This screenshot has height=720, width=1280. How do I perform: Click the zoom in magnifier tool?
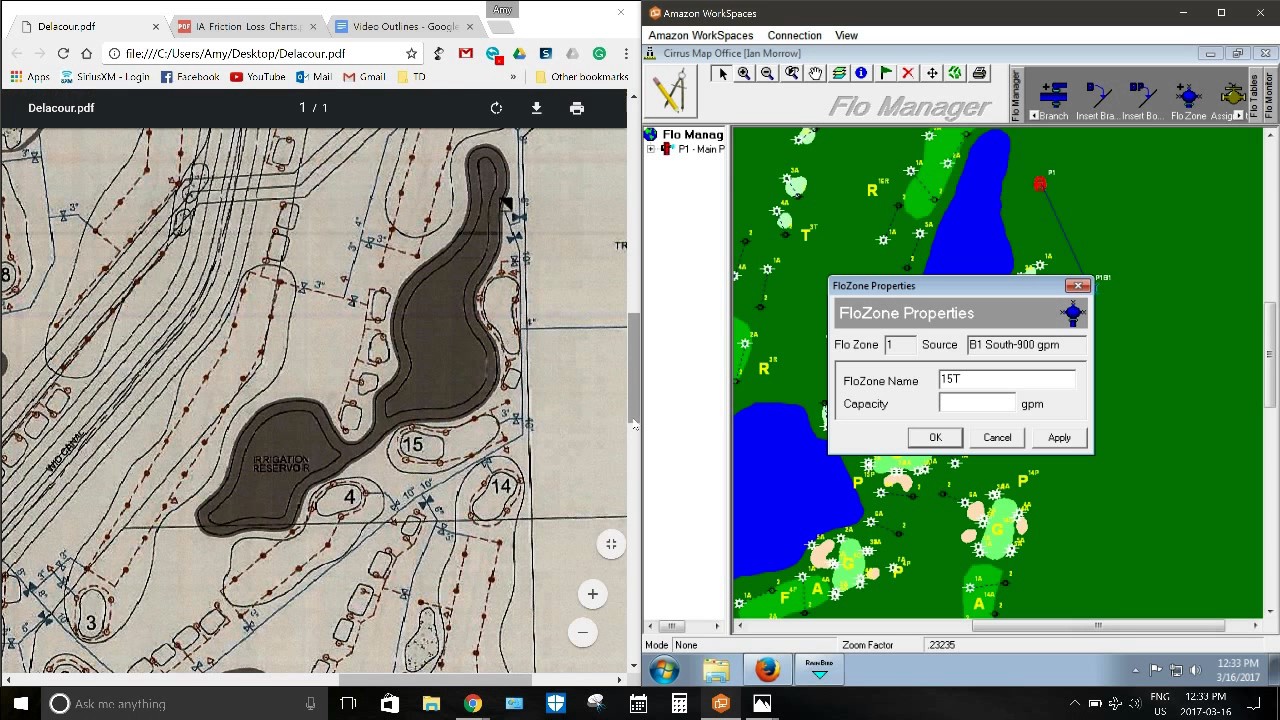tap(744, 74)
